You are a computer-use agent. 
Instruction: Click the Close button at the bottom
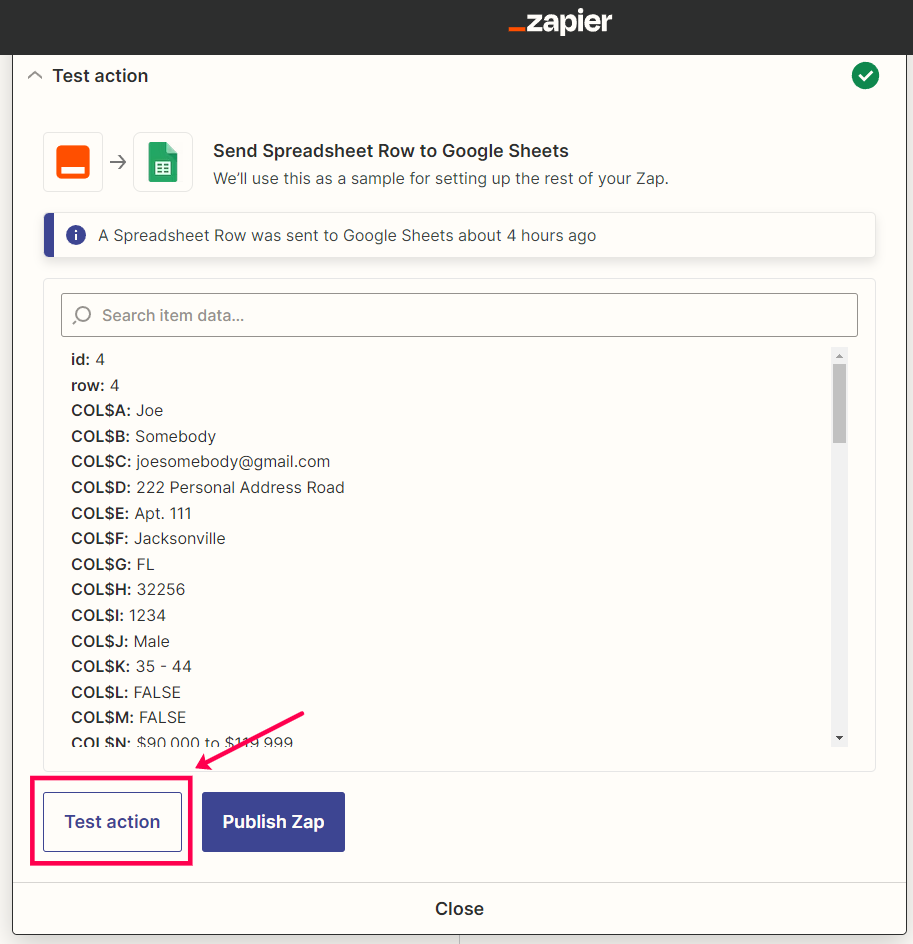[x=459, y=908]
